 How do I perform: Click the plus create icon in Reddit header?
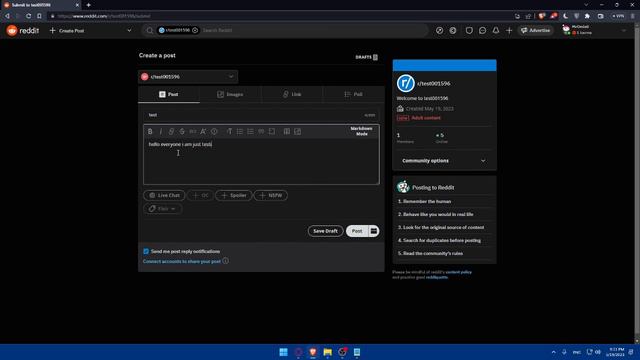[x=509, y=31]
